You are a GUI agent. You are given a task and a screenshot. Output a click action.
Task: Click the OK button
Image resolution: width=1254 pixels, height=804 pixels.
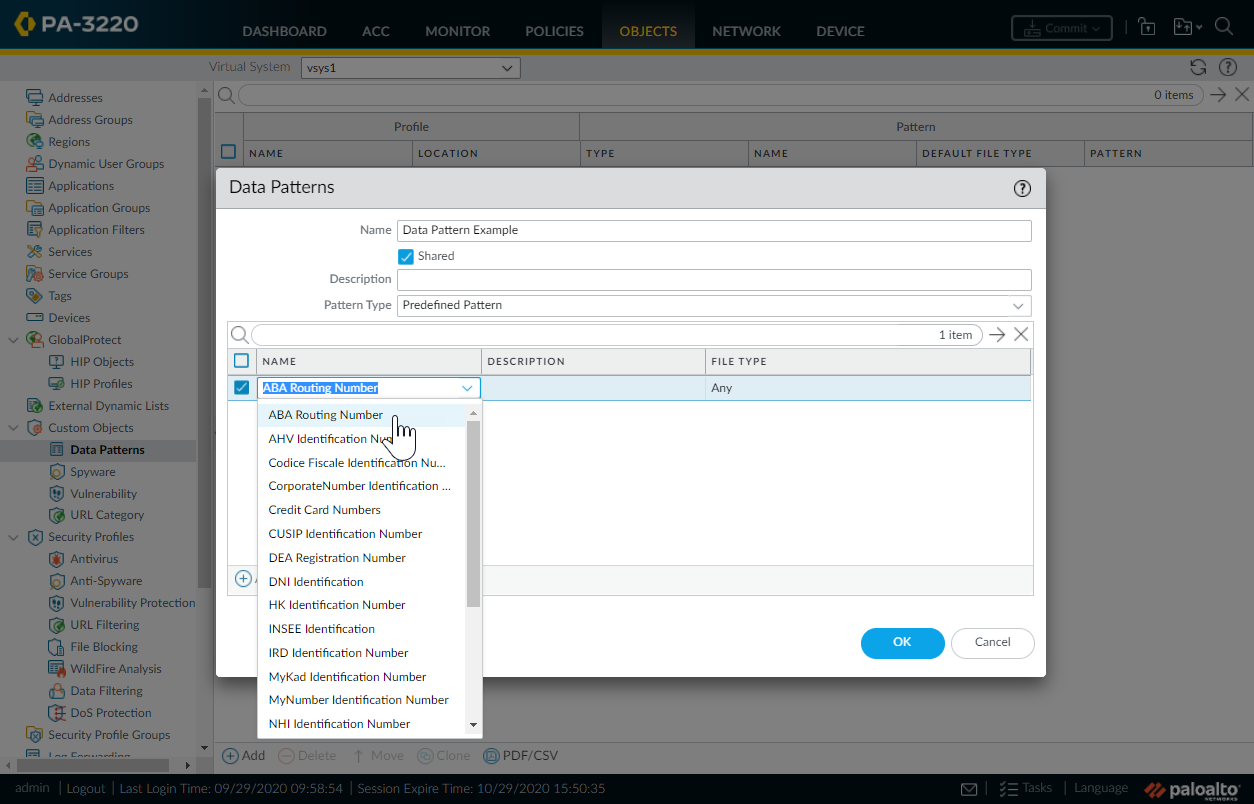(902, 643)
